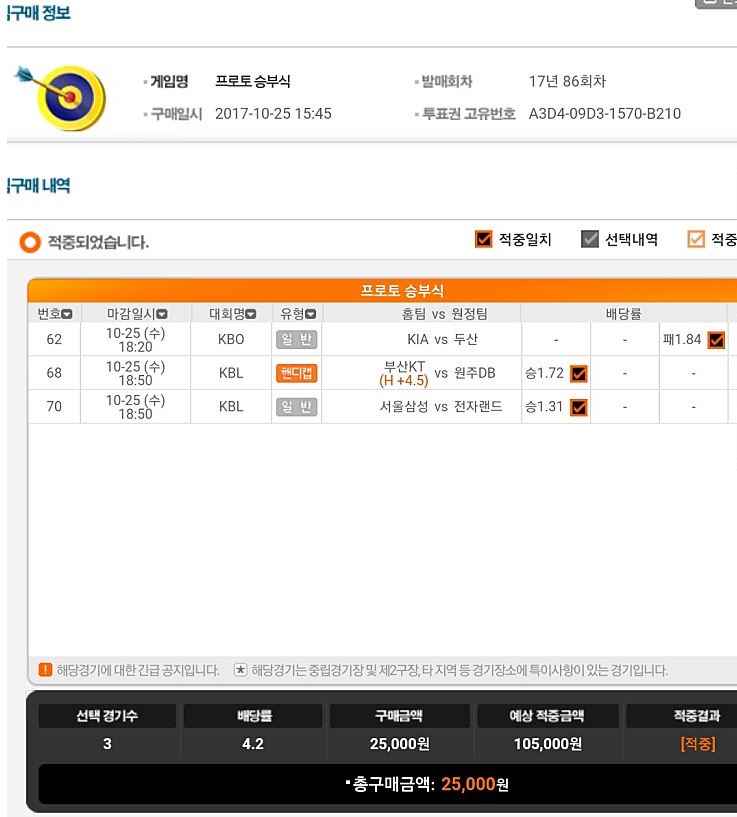Click the 적중되었습니다 status message

tap(99, 242)
